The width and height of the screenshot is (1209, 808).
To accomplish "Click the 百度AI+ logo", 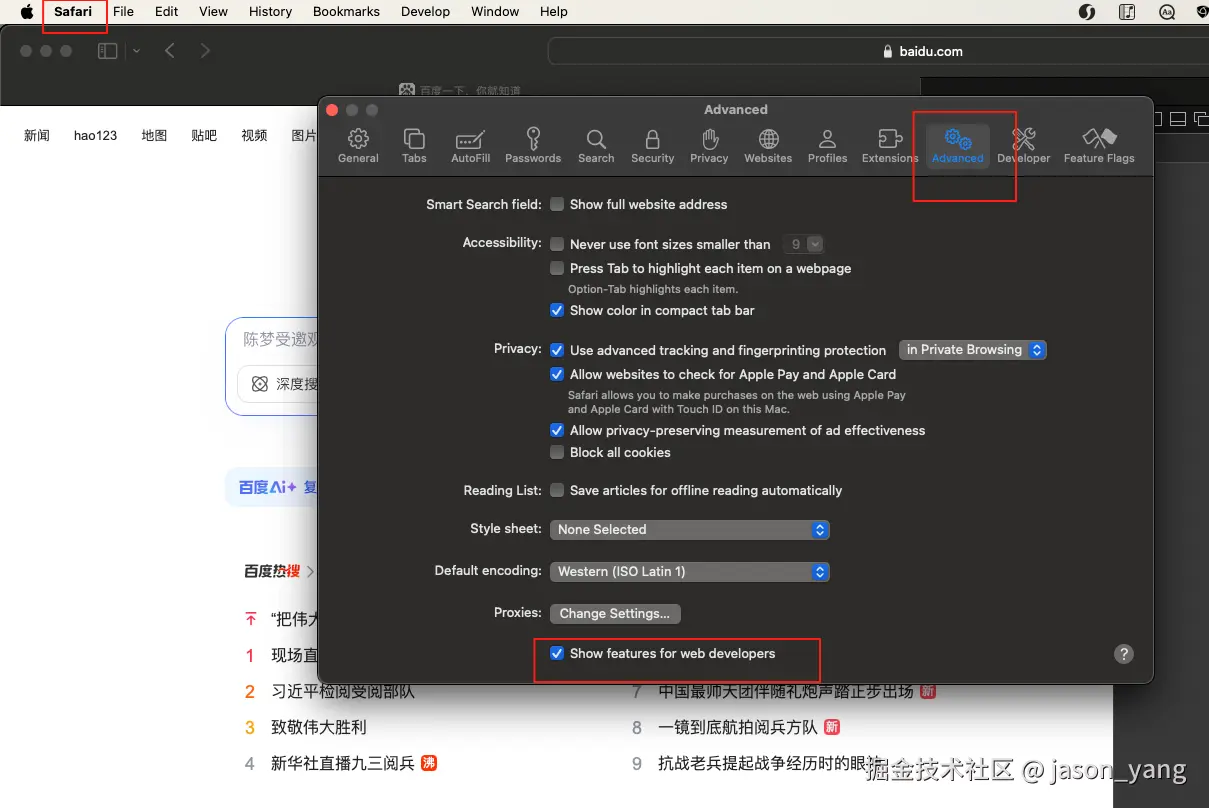I will click(267, 487).
